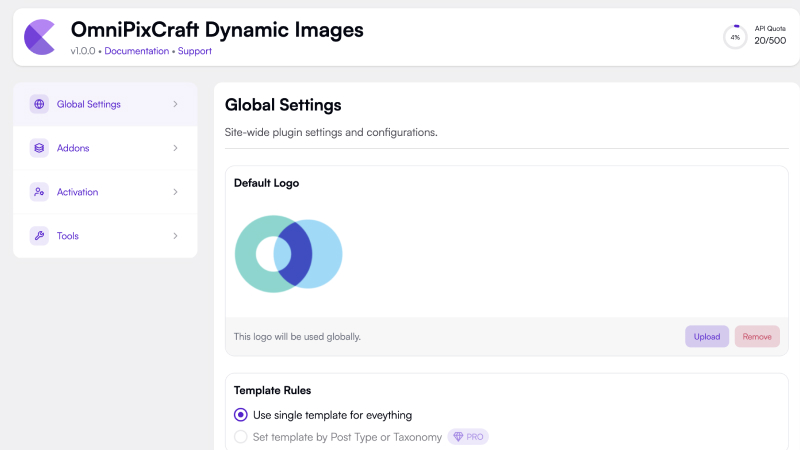Expand the Addons chevron arrow

click(x=175, y=148)
